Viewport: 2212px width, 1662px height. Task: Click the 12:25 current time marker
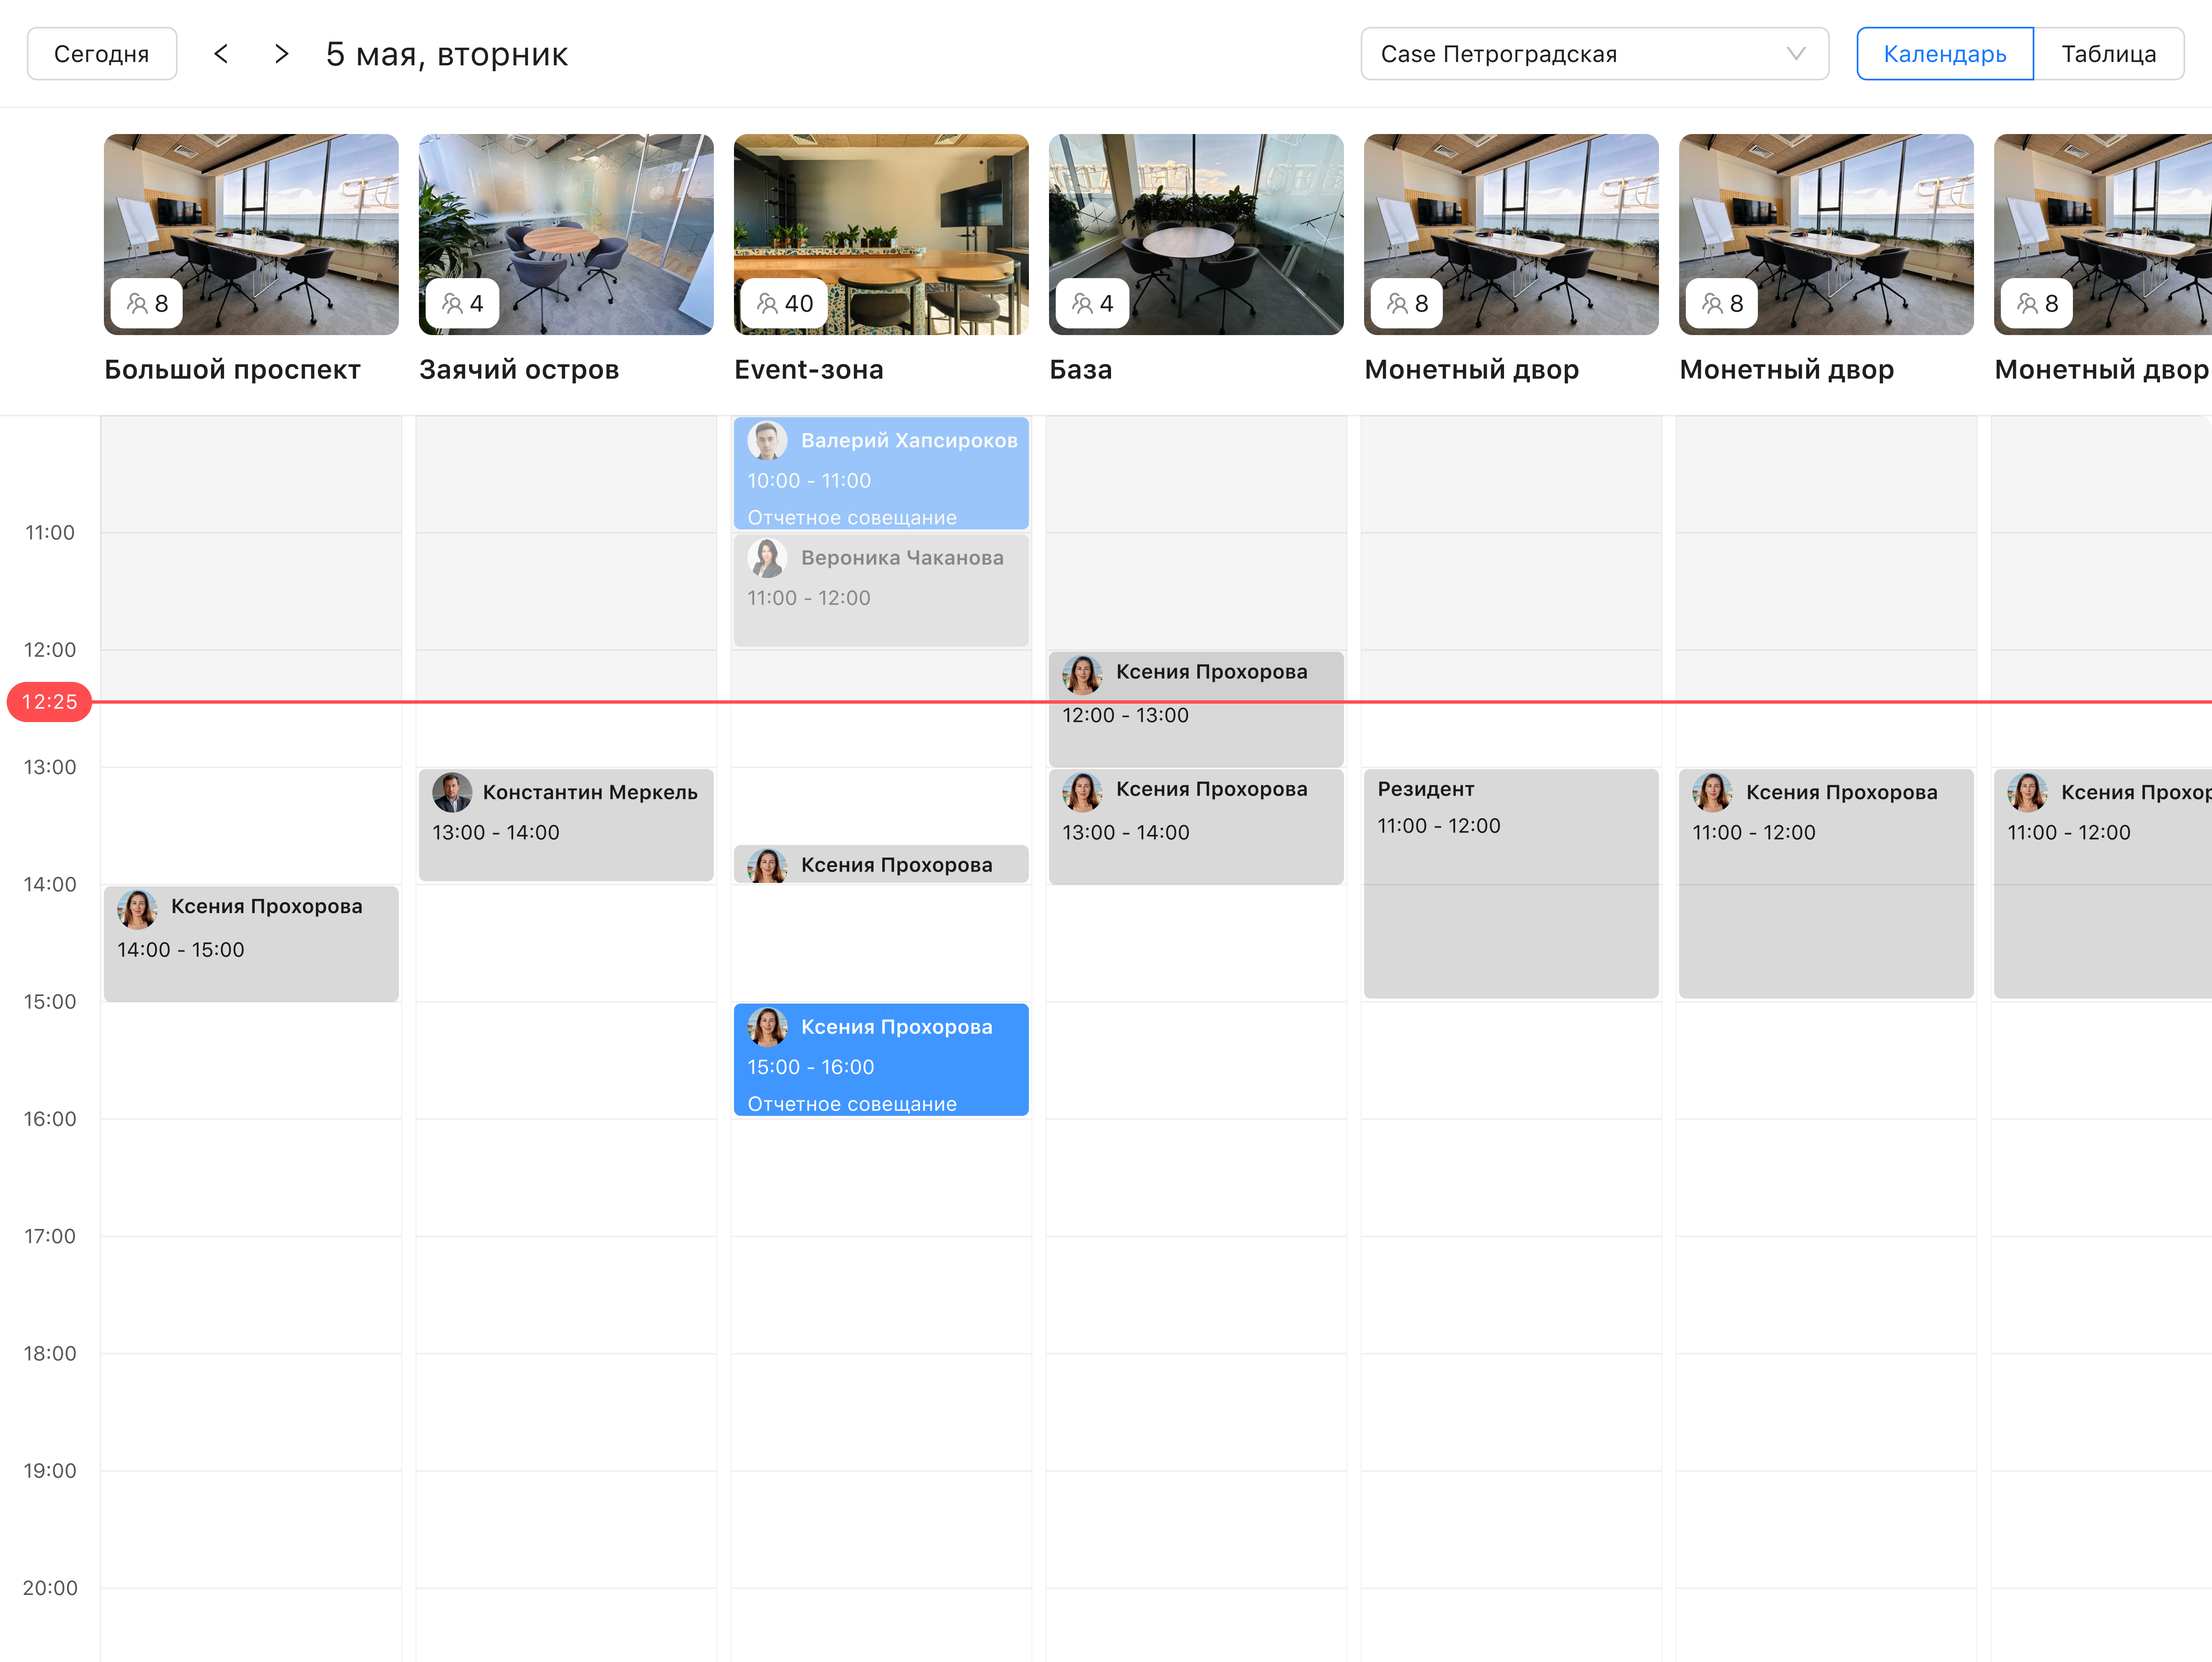click(x=49, y=702)
